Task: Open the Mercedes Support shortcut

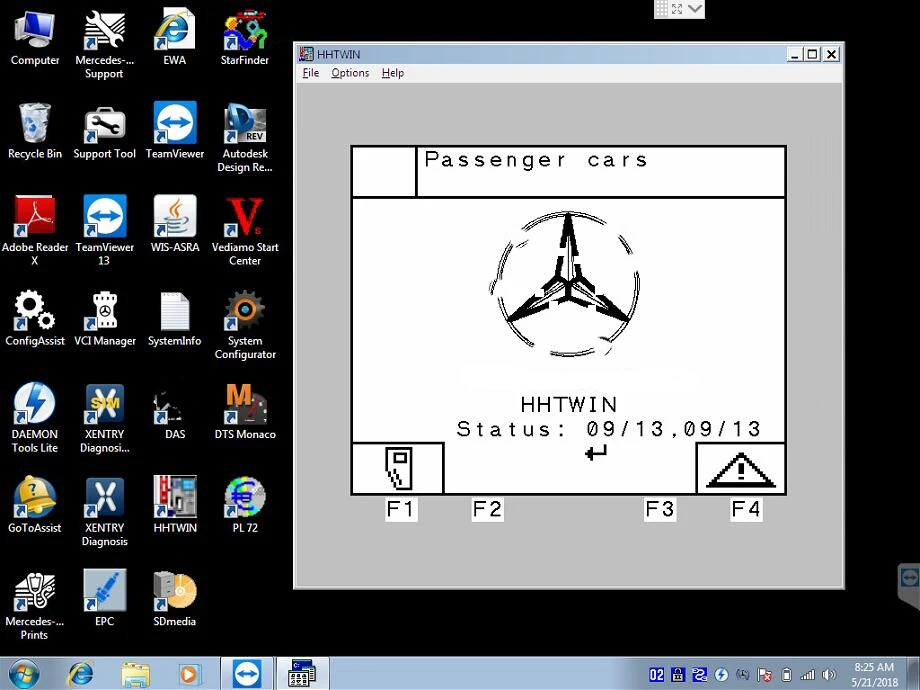Action: [x=104, y=45]
